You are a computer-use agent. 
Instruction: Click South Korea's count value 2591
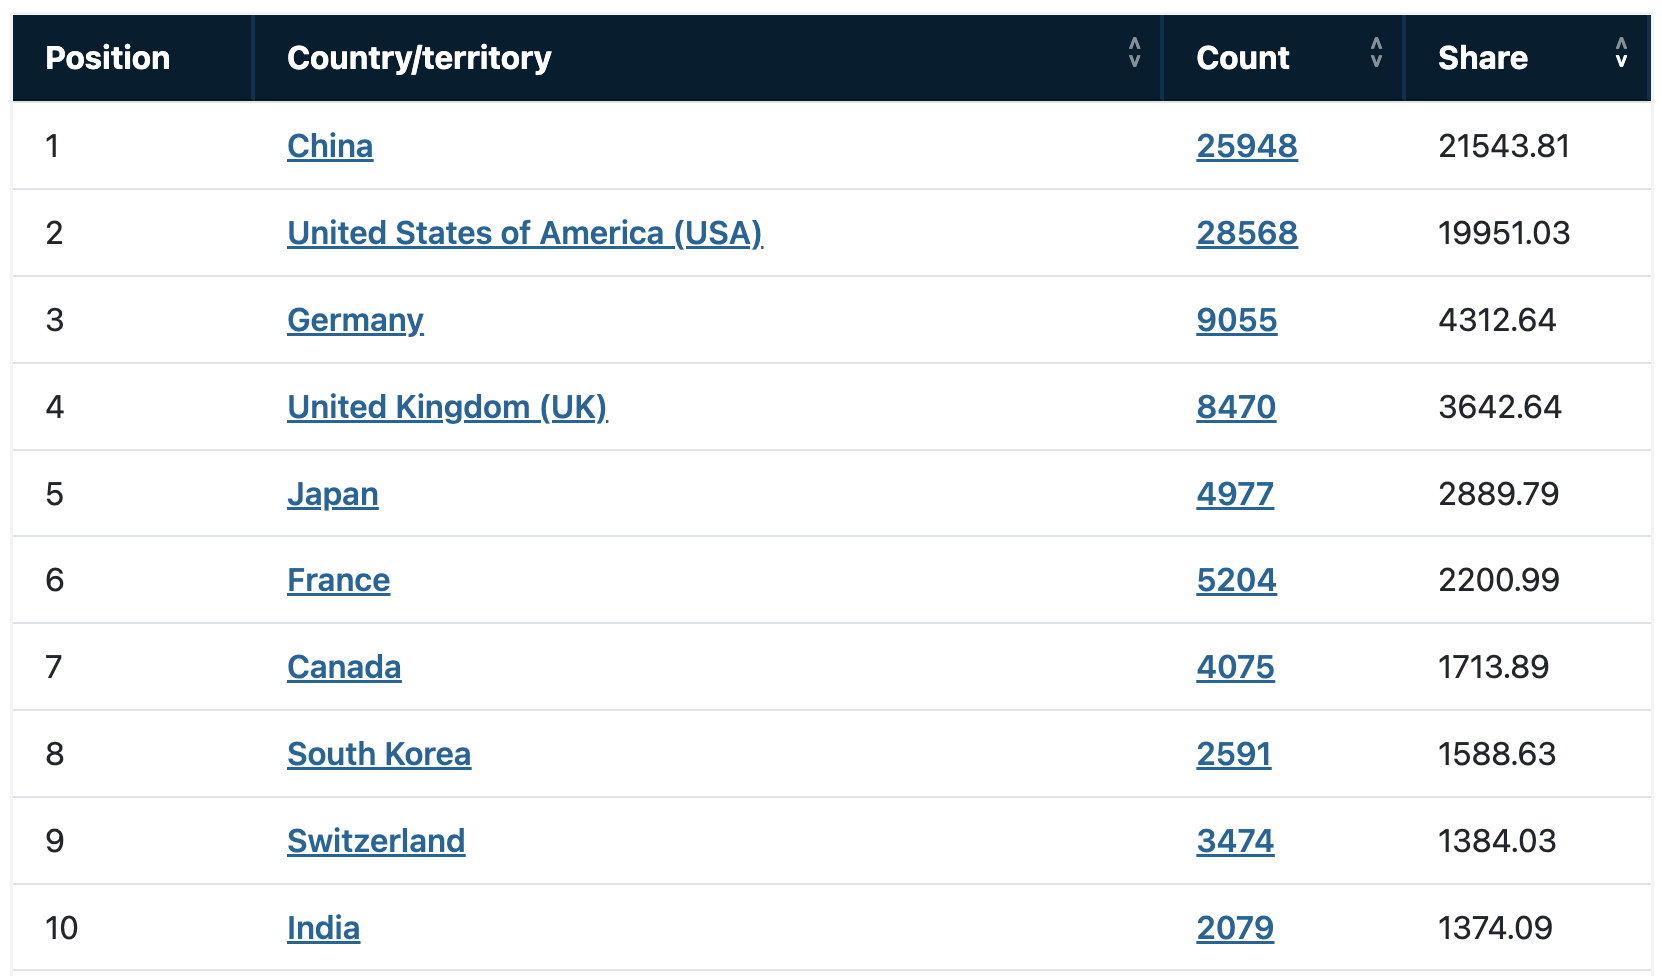pos(1234,754)
